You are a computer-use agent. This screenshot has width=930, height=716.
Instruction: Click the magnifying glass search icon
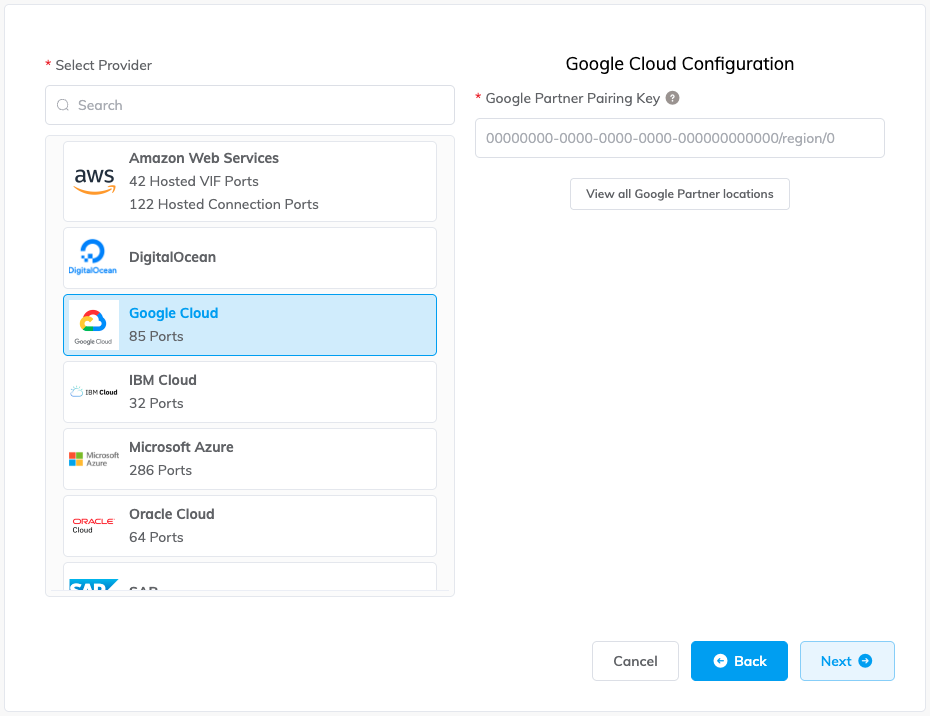63,105
